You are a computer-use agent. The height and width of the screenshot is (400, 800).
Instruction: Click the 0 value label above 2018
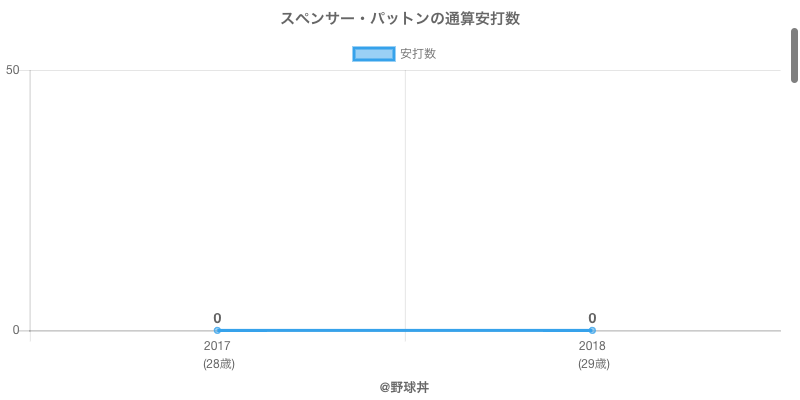[592, 318]
